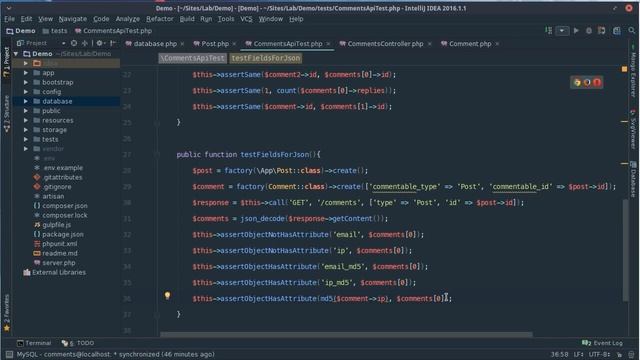This screenshot has height=360, width=640.
Task: Open the Tools menu
Action: point(226,19)
